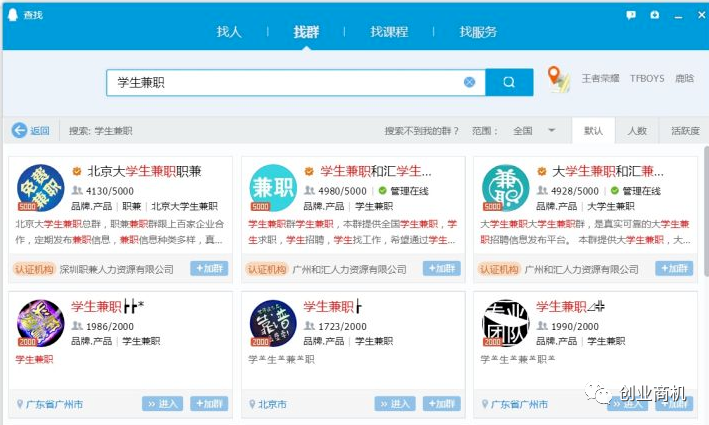Viewport: 709px width, 425px height.
Task: Click the blue search magnifier button
Action: click(509, 82)
